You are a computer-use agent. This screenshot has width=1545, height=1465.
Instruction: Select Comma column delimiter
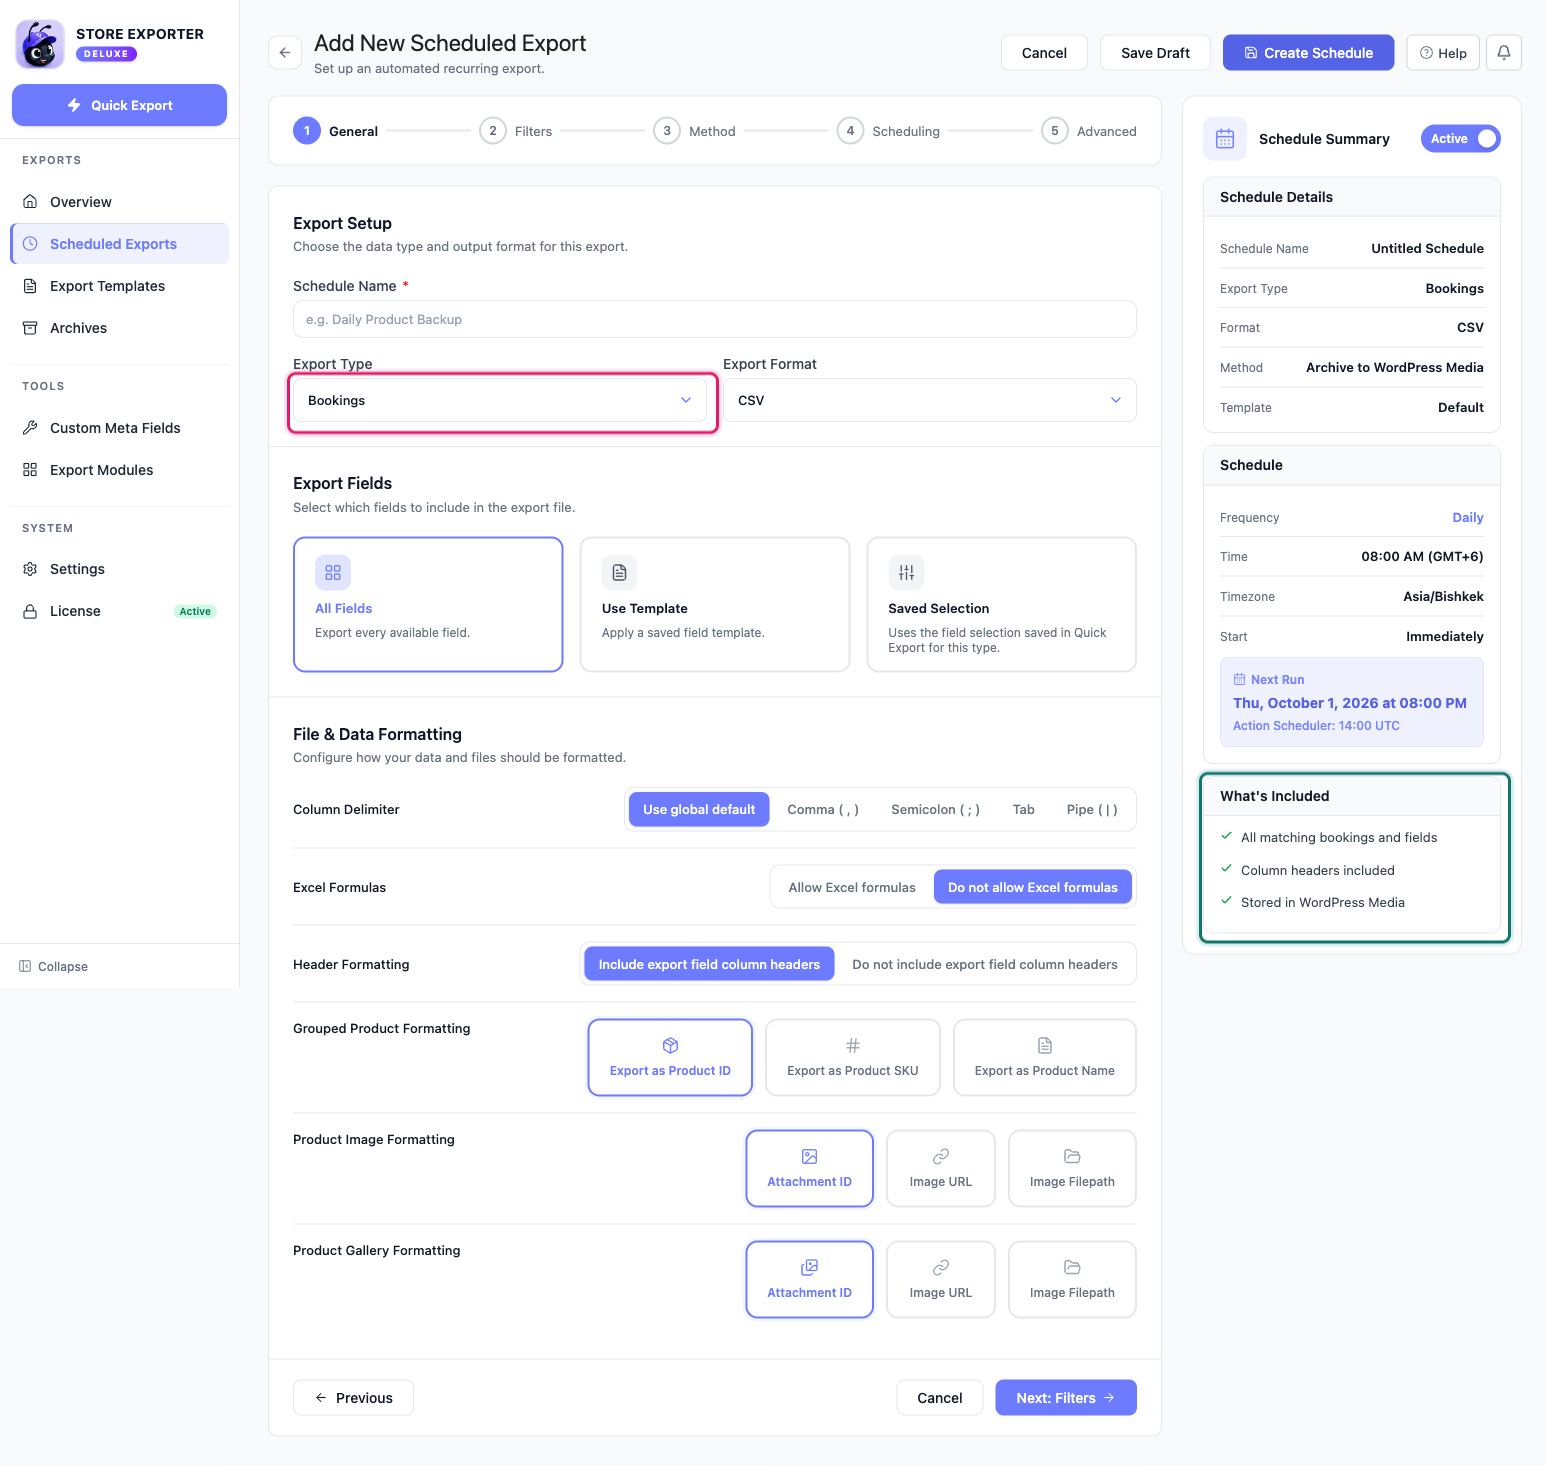823,810
